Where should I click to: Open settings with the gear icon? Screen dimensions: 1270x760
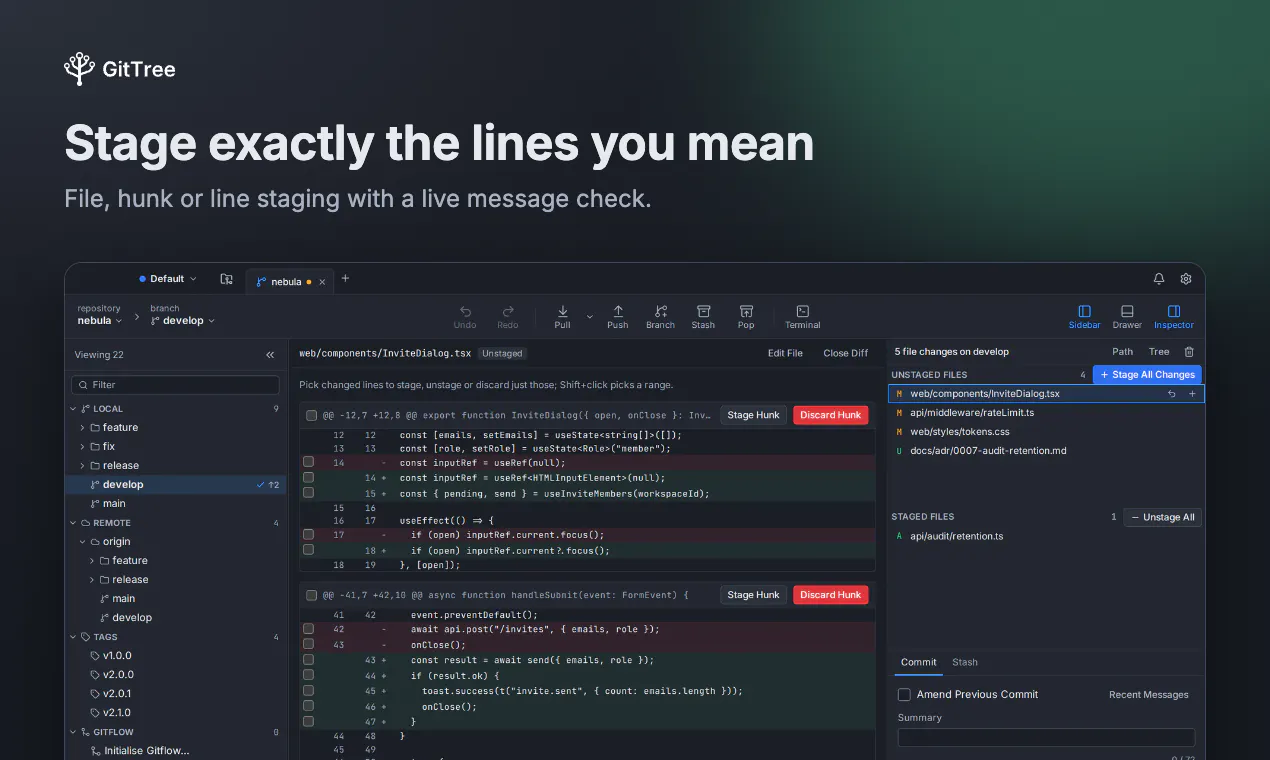(1186, 279)
